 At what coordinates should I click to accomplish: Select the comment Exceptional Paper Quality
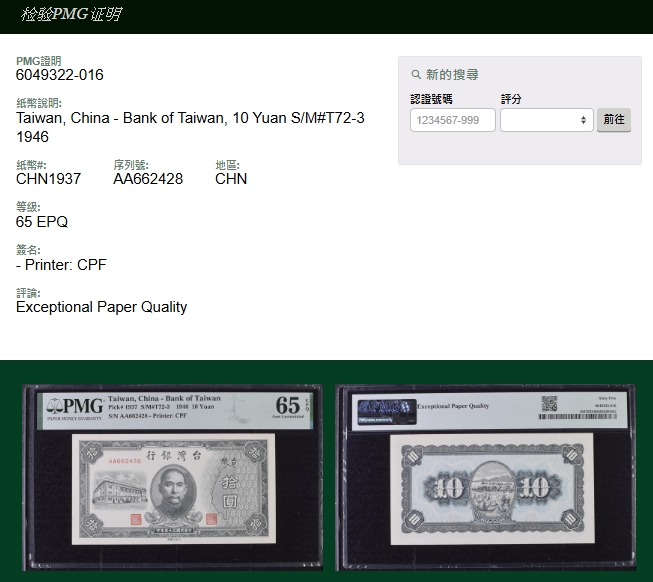tap(102, 307)
